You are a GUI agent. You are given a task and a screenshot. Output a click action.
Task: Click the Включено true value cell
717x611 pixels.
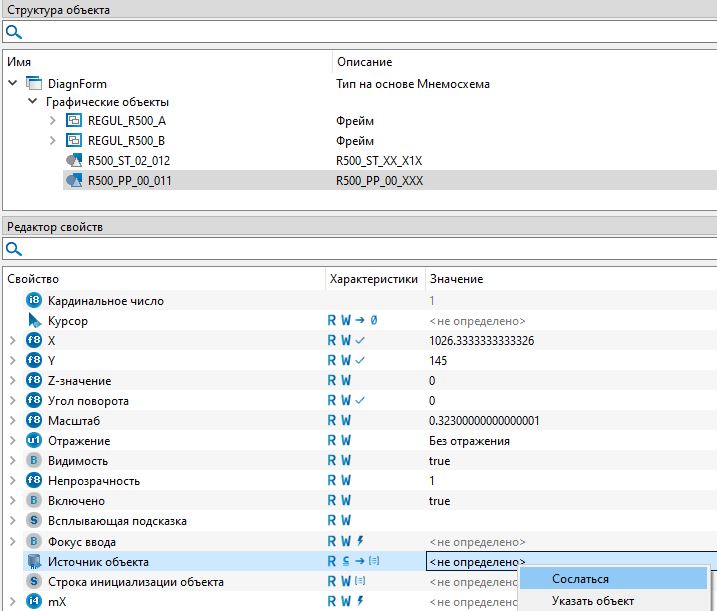point(439,501)
